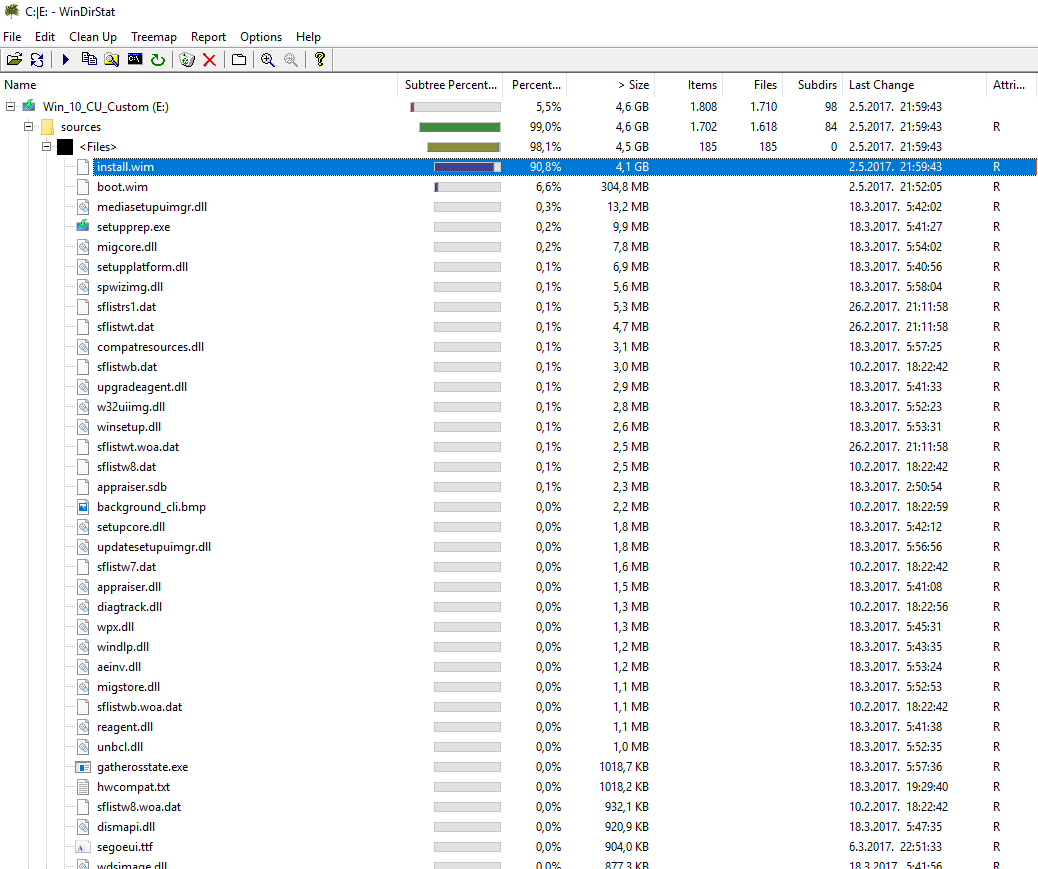The image size is (1038, 869).
Task: Collapse the sources folder node
Action: [x=28, y=126]
